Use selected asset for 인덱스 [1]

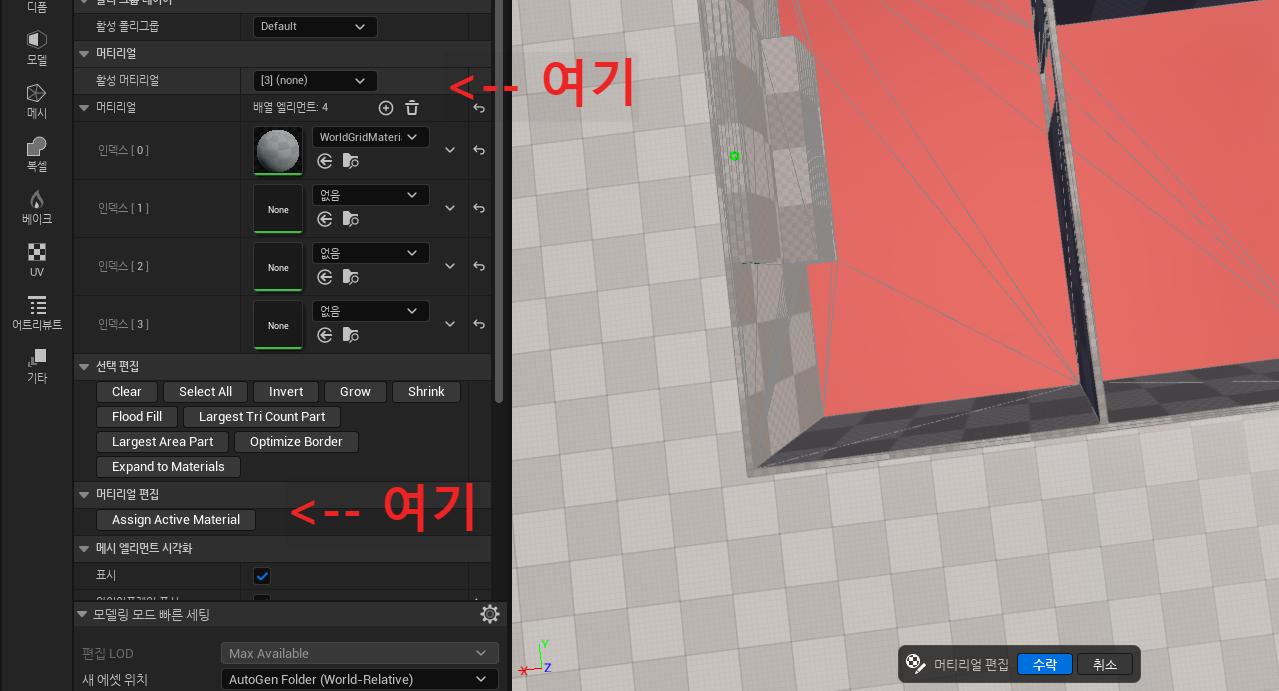click(x=325, y=219)
